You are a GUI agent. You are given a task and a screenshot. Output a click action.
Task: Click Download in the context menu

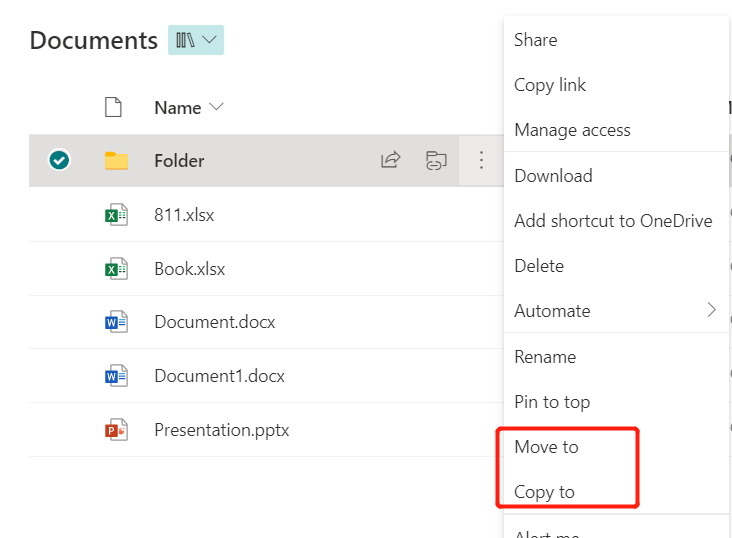pyautogui.click(x=553, y=176)
